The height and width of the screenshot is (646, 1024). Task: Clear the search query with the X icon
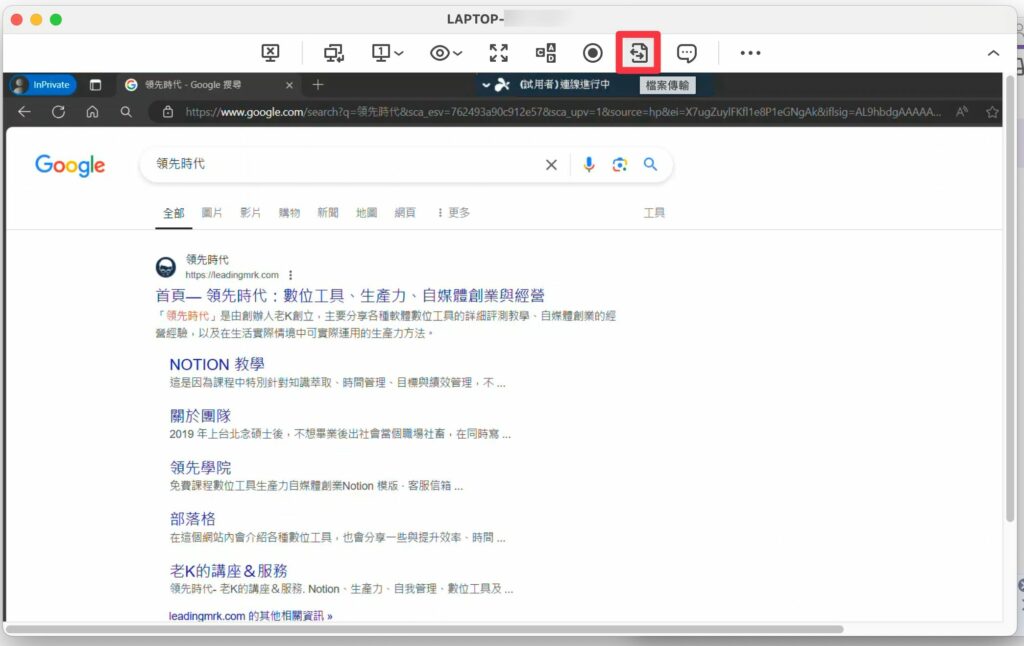tap(551, 165)
